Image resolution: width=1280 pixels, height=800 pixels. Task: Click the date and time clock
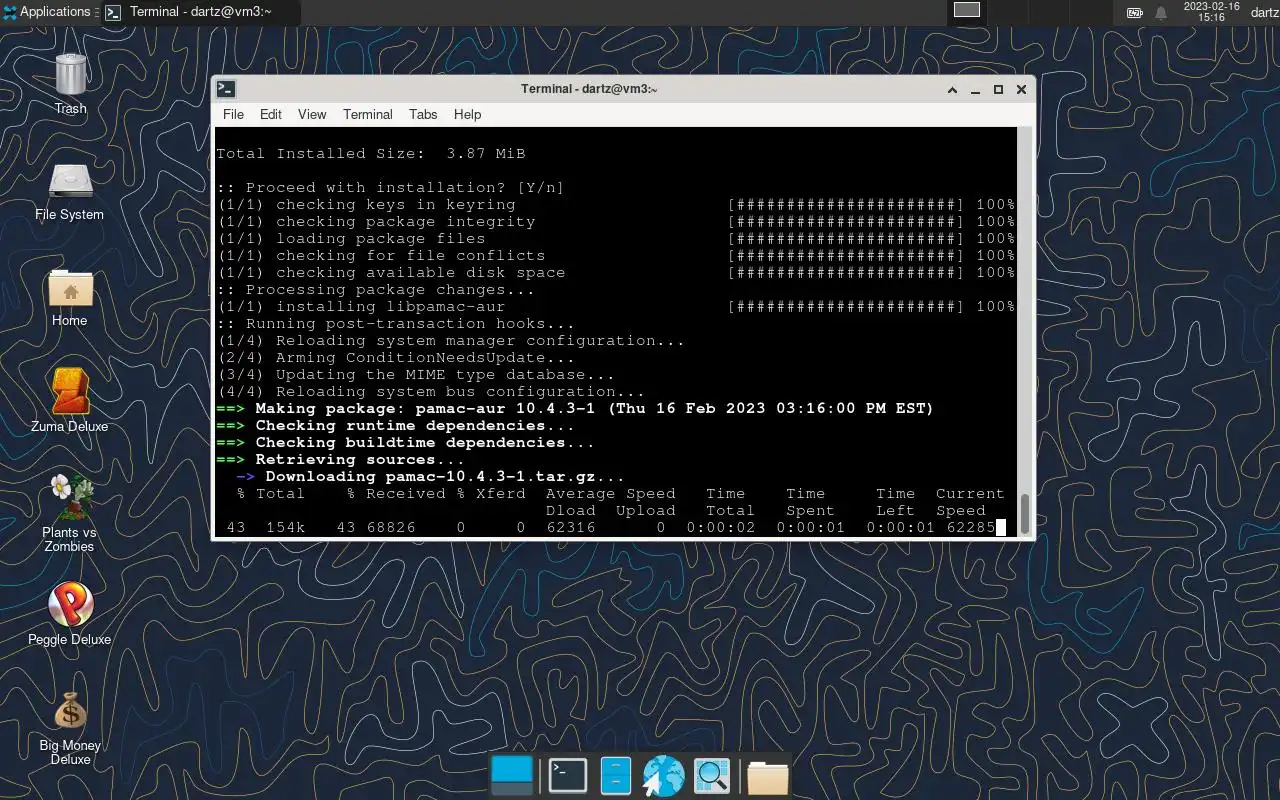tap(1211, 12)
